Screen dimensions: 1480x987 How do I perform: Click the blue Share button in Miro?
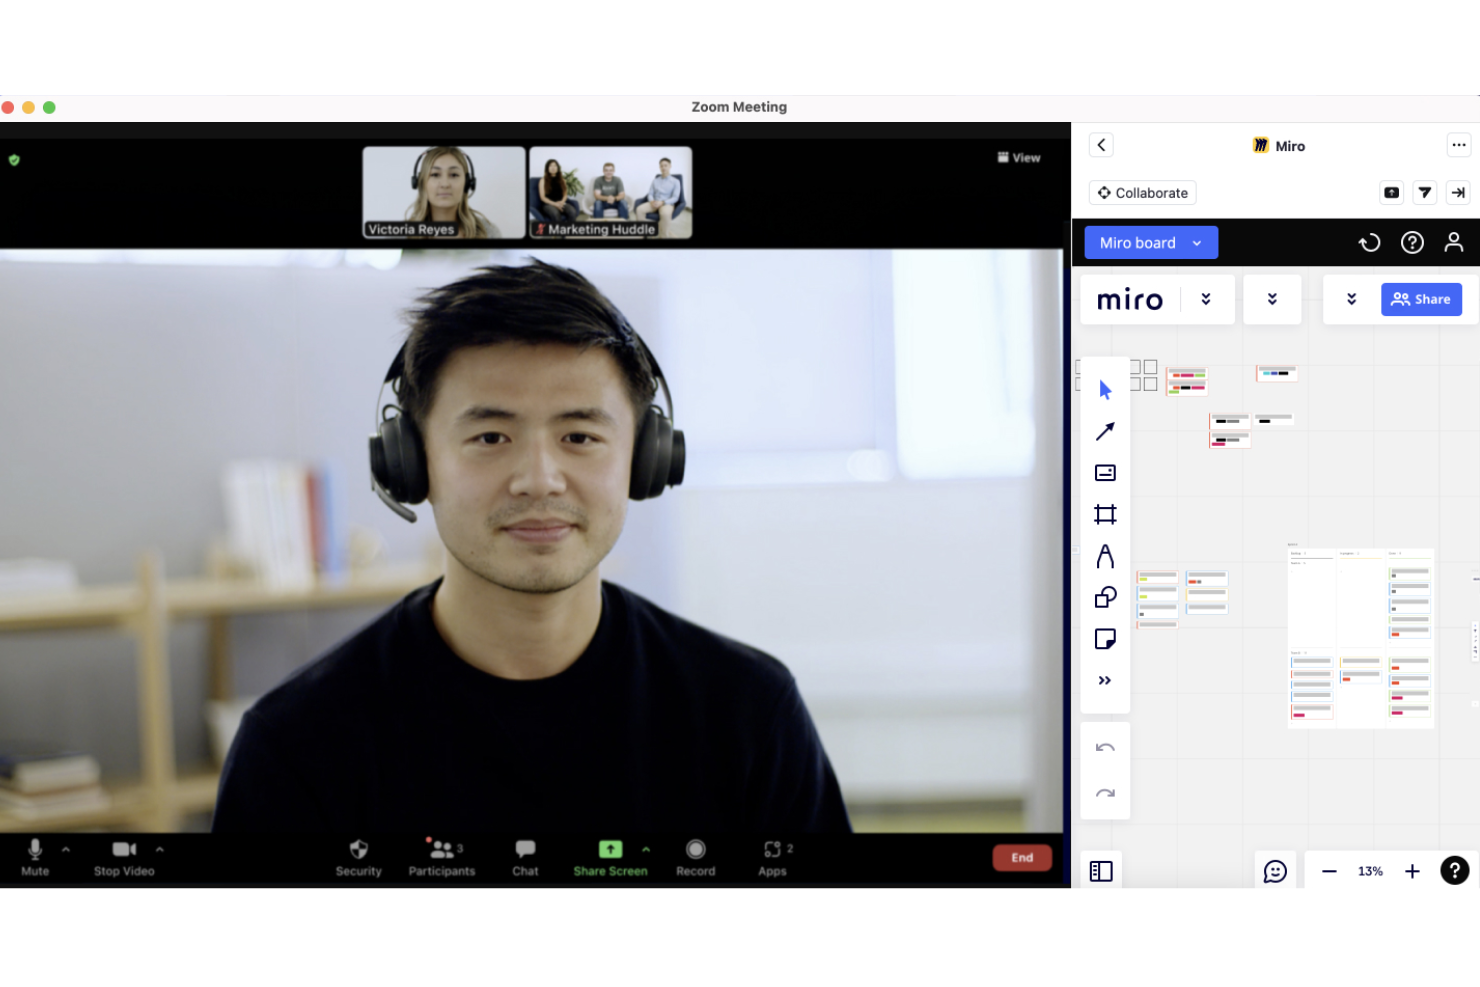[1421, 299]
